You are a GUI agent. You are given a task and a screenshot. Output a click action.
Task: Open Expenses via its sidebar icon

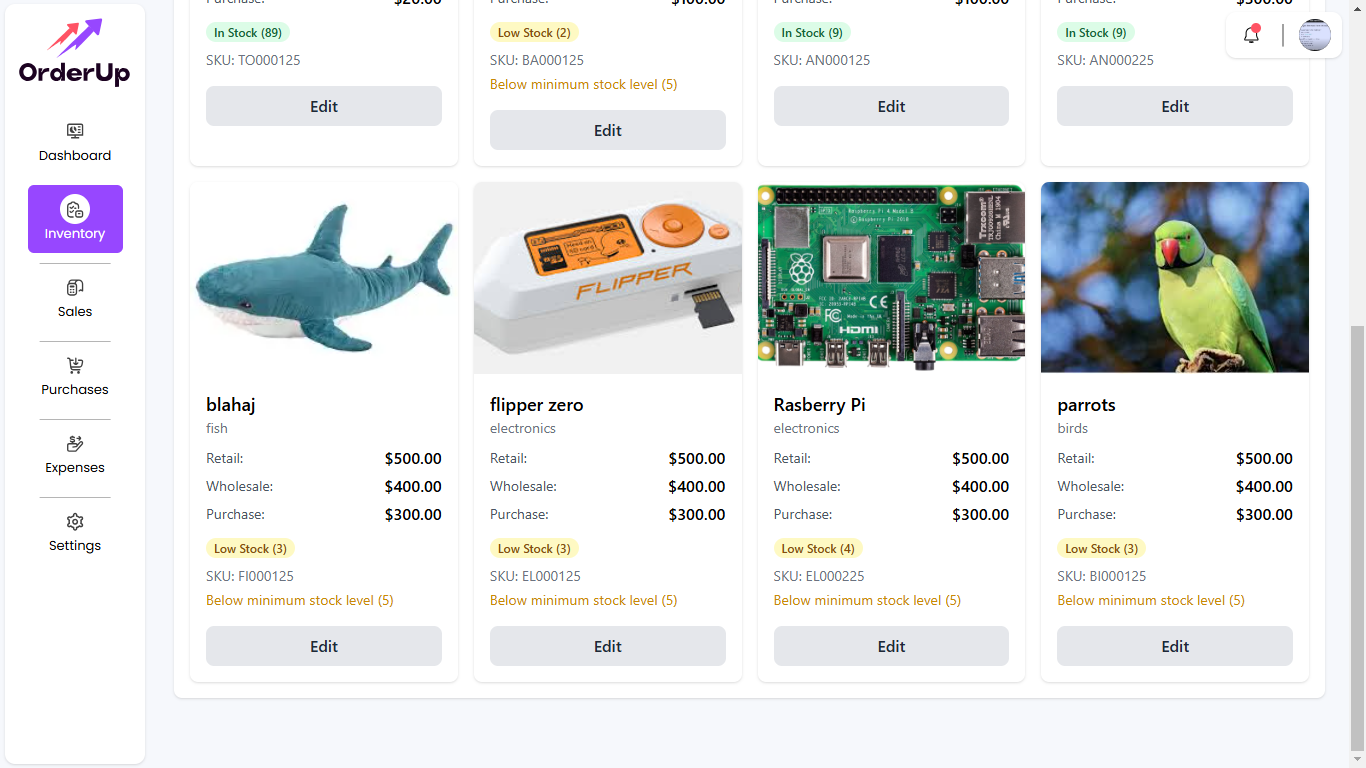coord(75,443)
